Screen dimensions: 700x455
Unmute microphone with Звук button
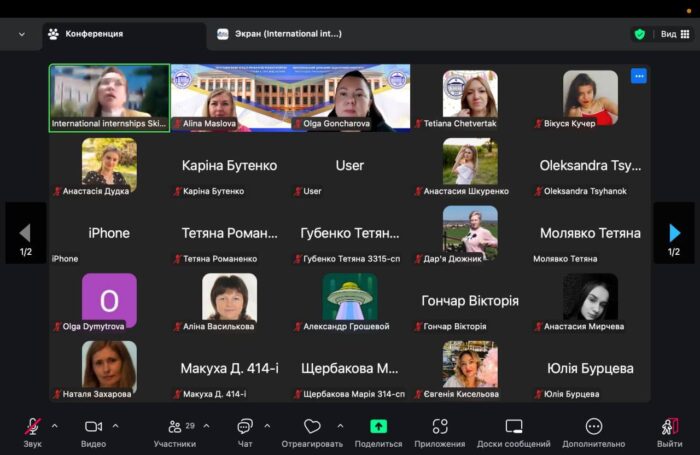pyautogui.click(x=33, y=427)
